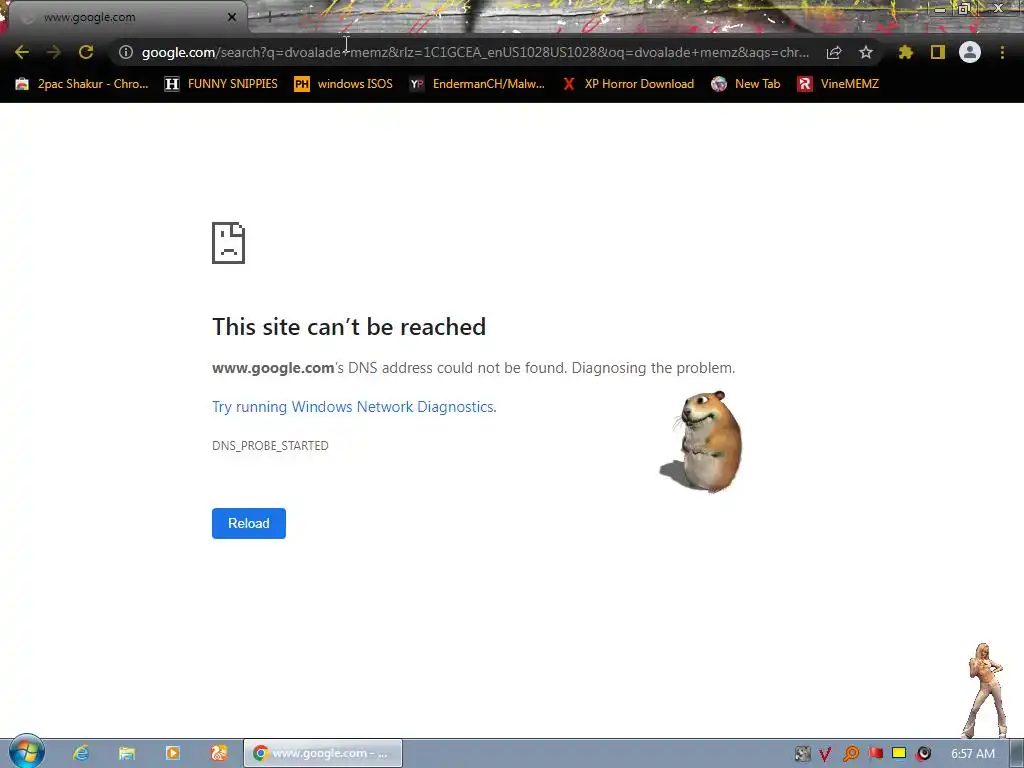Select the Chrome www.google.com taskbar button
The height and width of the screenshot is (768, 1024).
pyautogui.click(x=323, y=753)
